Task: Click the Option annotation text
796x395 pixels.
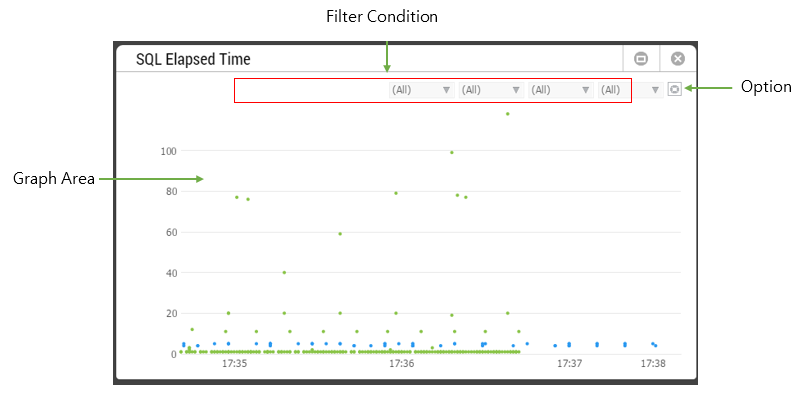Action: point(766,87)
